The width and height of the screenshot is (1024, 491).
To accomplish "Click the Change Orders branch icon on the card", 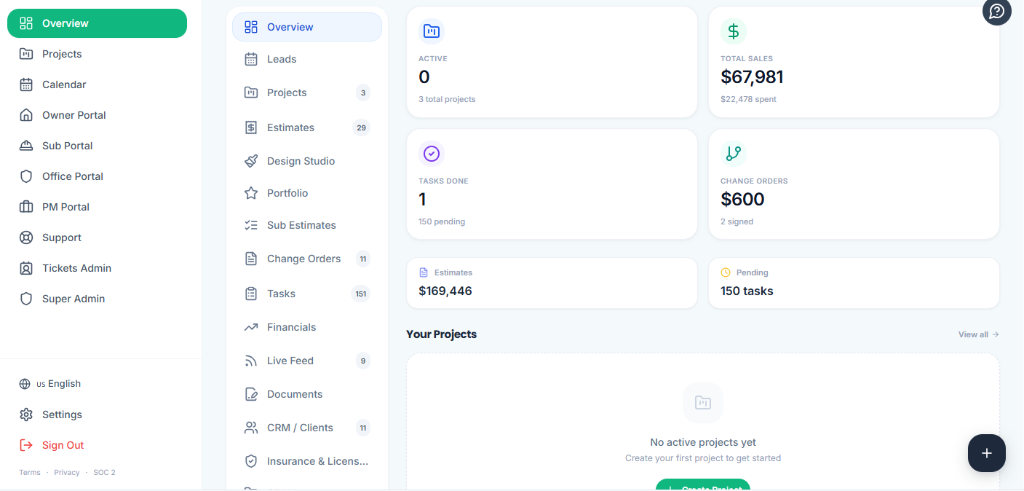I will click(733, 153).
